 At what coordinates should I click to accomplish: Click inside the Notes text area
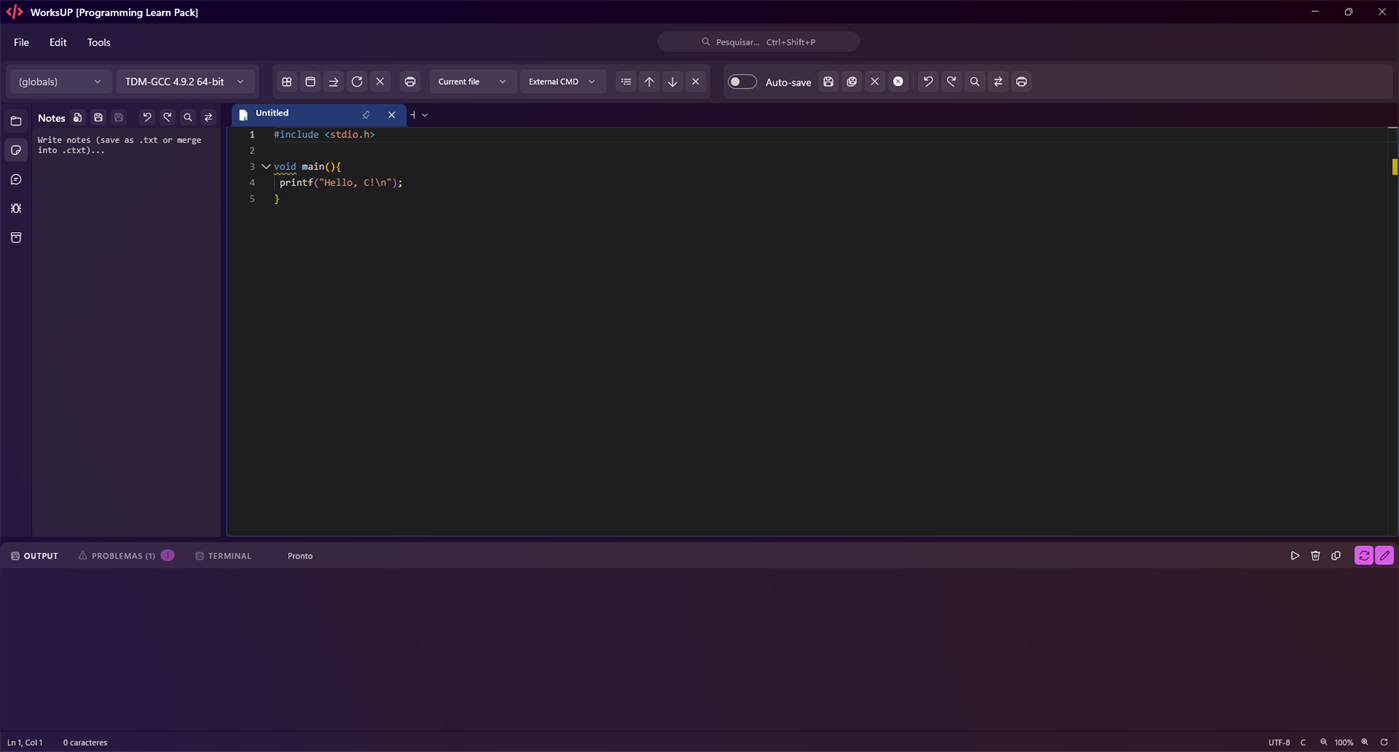click(x=126, y=332)
